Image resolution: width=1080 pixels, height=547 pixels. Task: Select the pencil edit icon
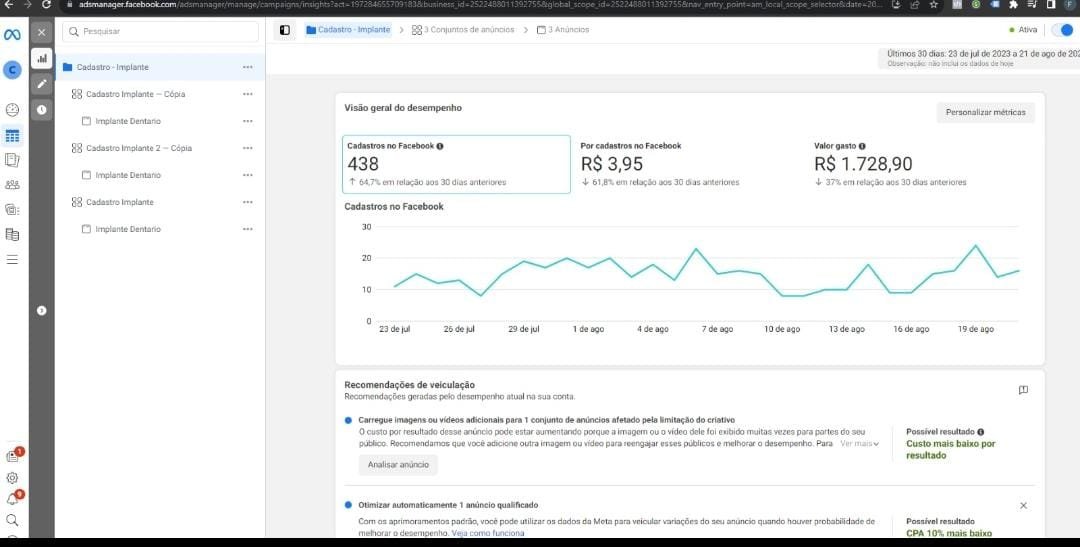(x=42, y=84)
